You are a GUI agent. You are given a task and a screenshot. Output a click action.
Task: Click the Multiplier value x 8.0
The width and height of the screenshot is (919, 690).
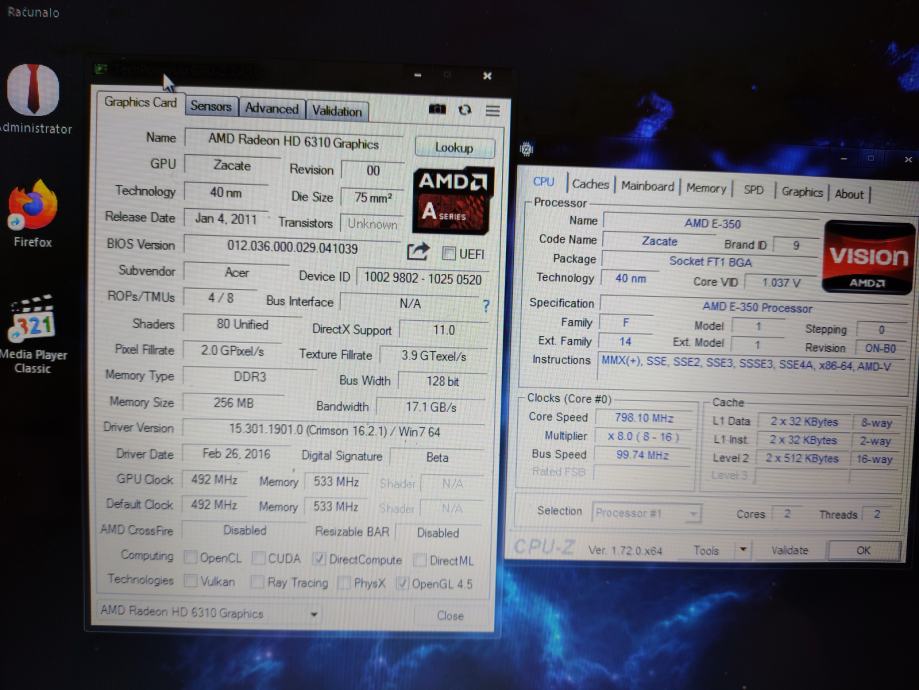[643, 437]
